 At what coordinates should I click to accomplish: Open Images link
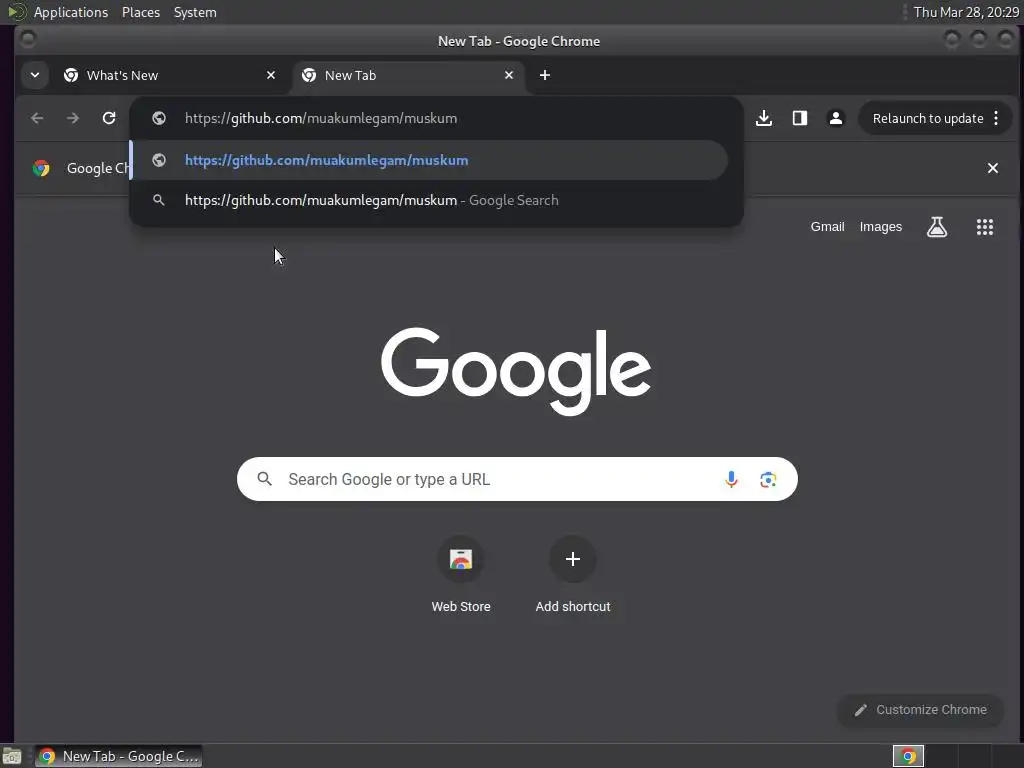pyautogui.click(x=881, y=227)
